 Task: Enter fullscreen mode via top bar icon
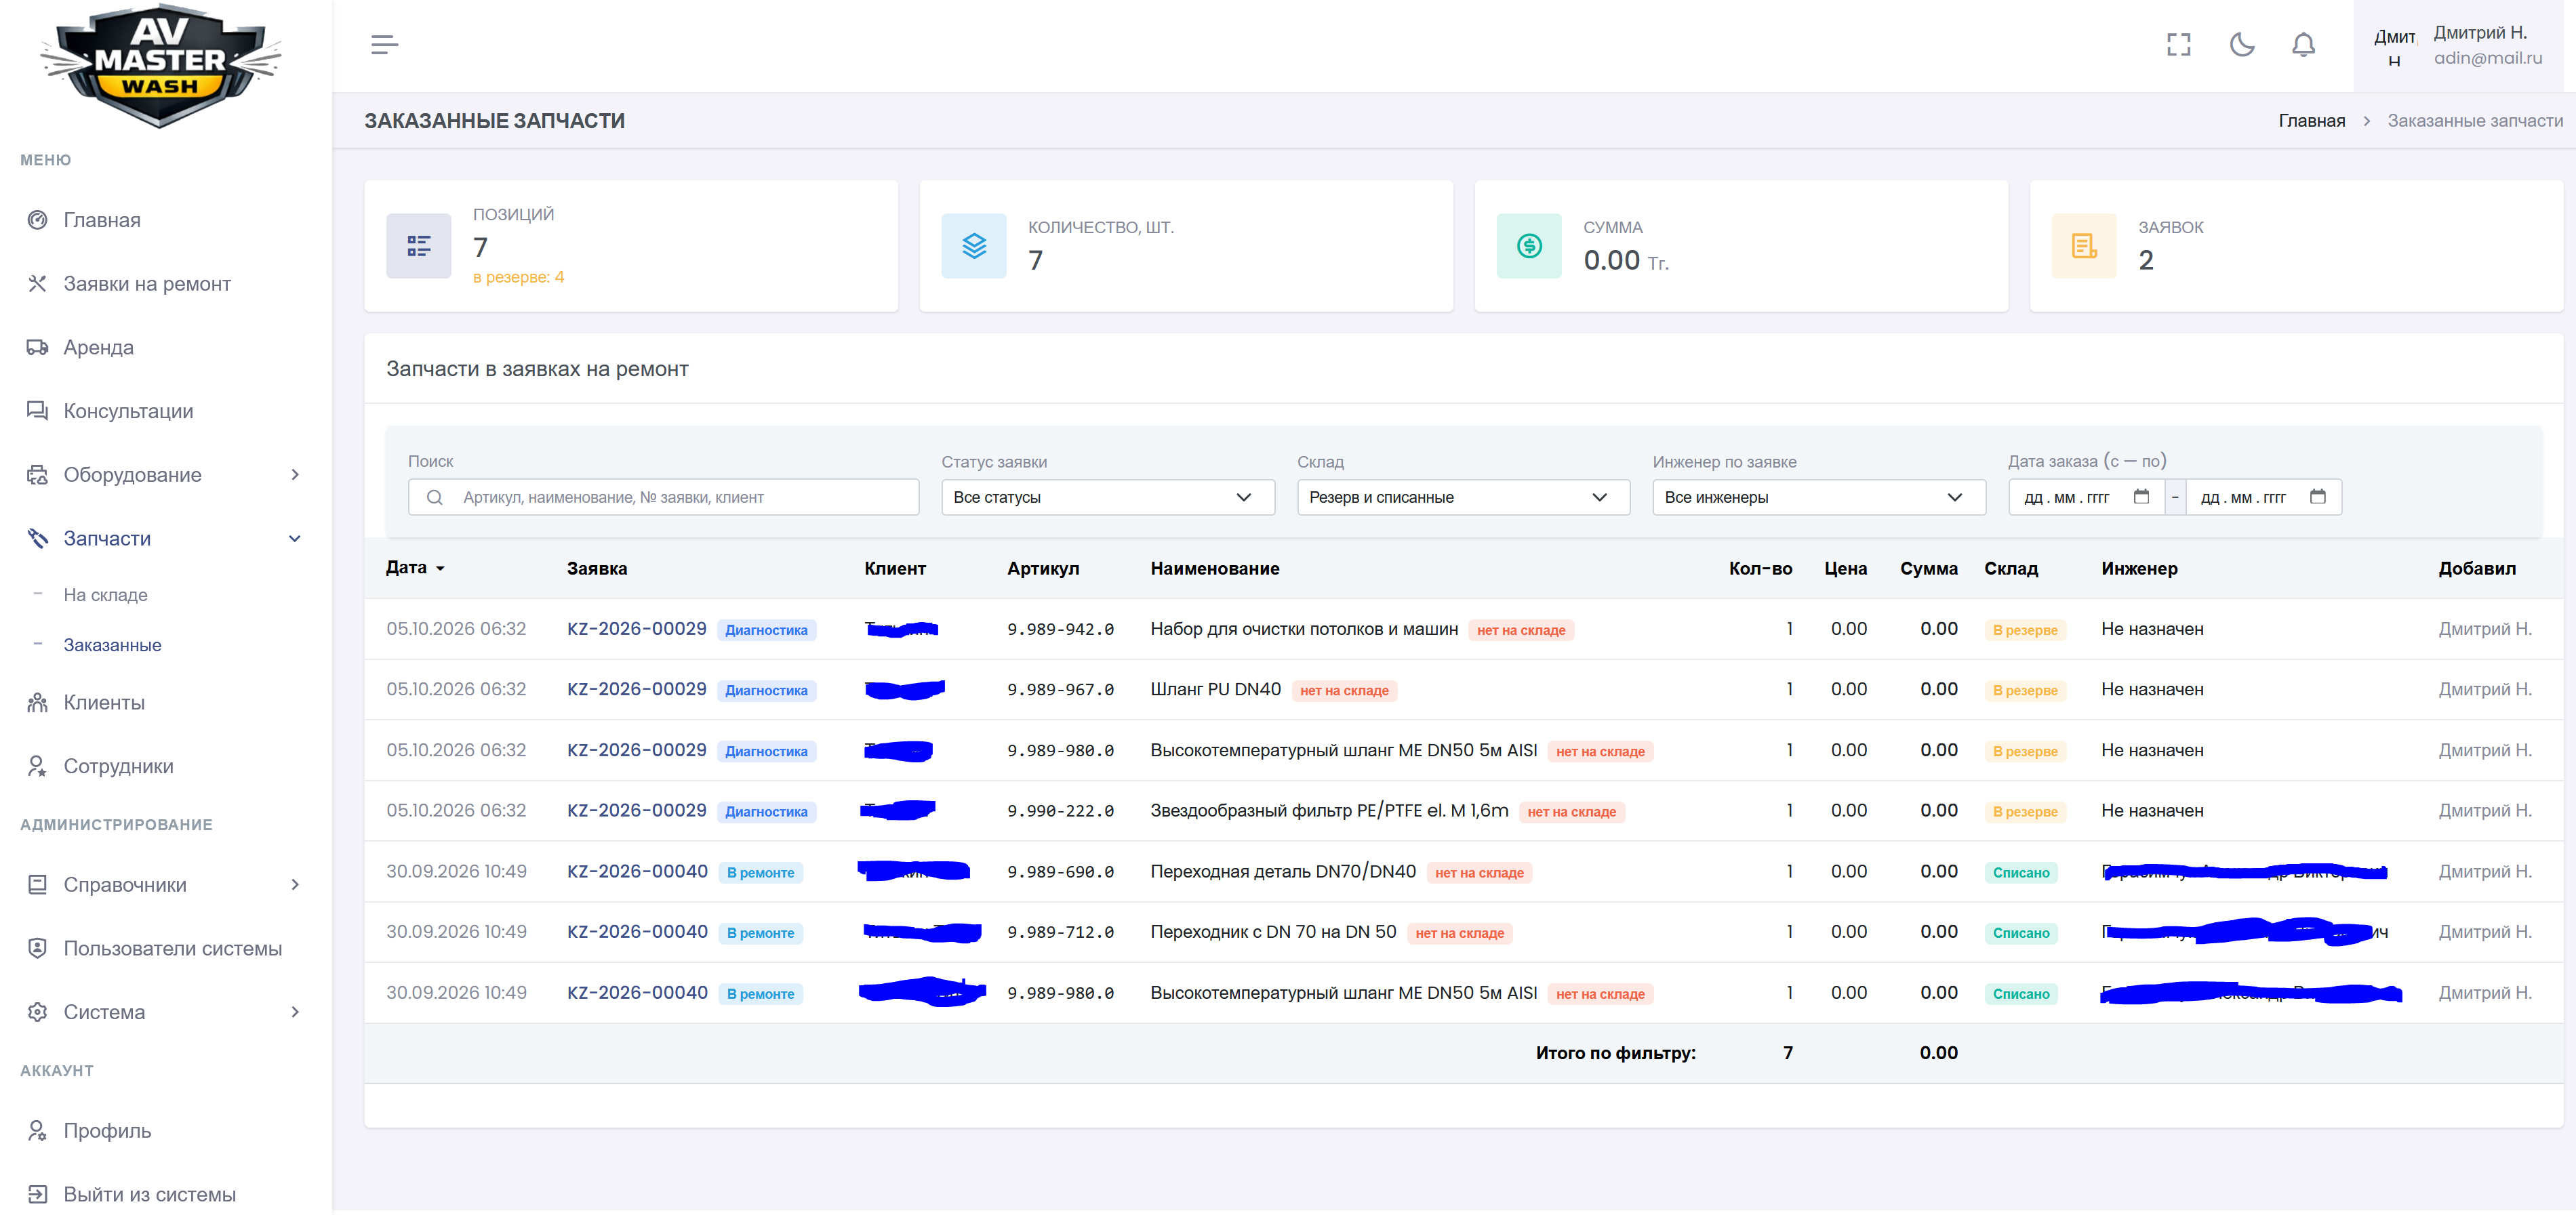2178,44
